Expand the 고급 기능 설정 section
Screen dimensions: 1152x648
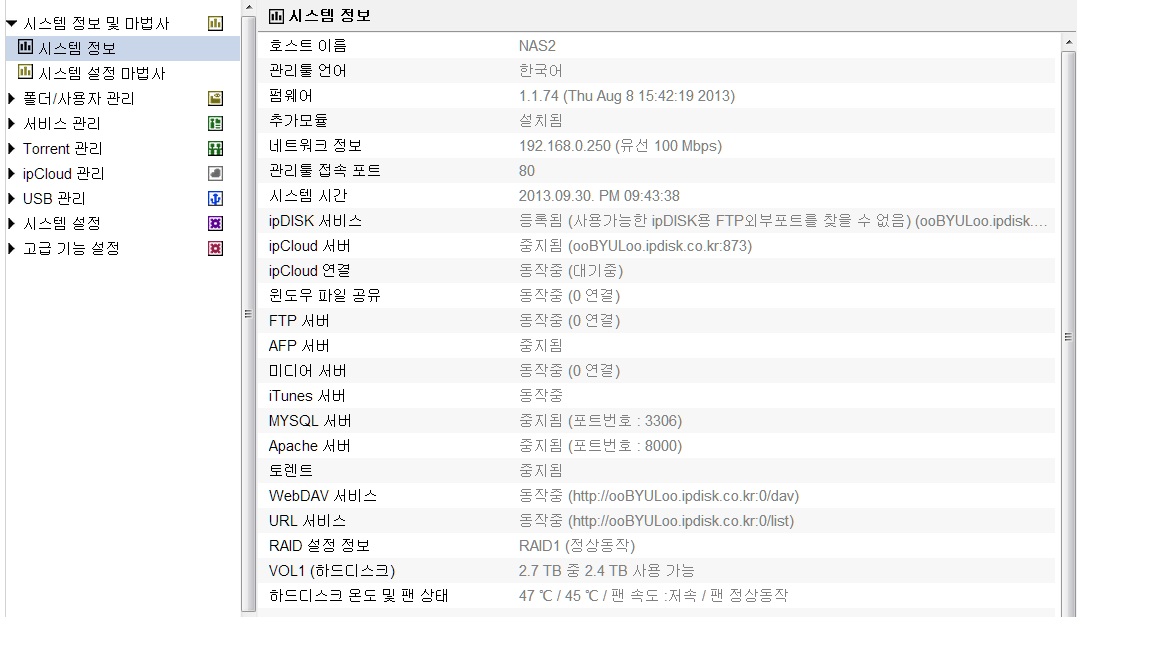point(11,248)
